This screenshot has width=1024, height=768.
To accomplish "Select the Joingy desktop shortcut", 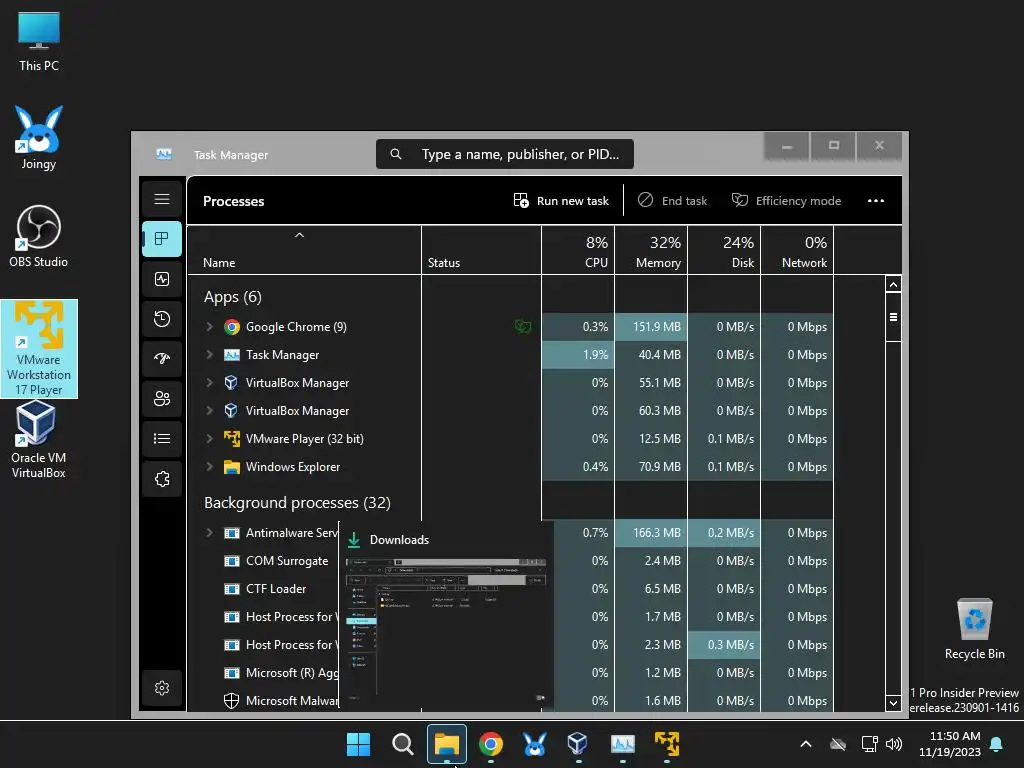I will coord(39,137).
